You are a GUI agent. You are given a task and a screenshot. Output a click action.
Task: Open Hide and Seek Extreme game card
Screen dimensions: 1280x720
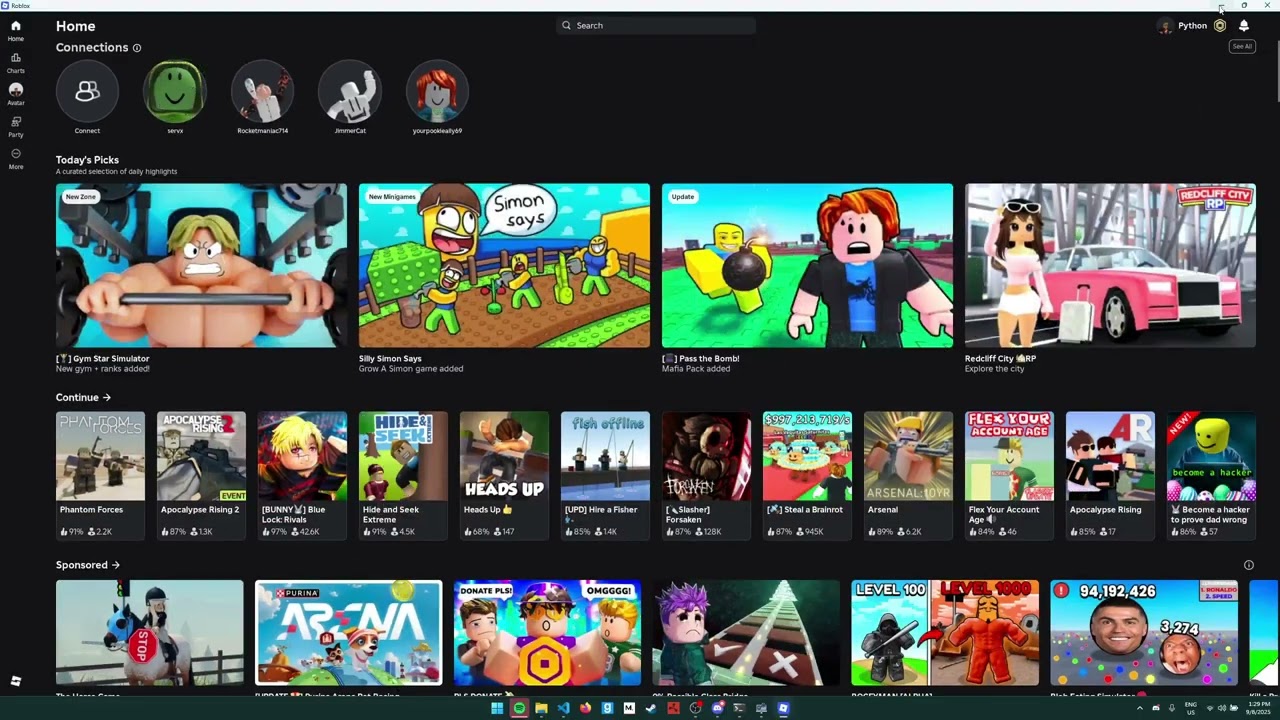point(403,475)
